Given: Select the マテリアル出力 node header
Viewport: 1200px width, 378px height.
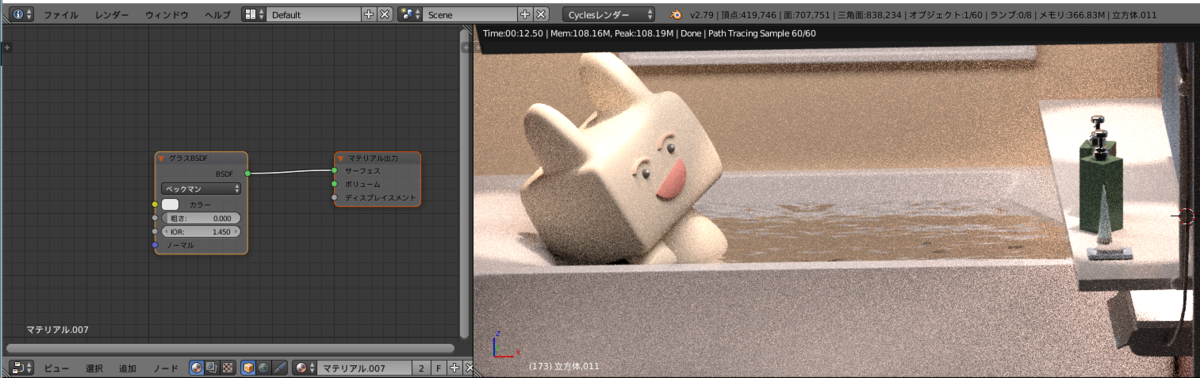Looking at the screenshot, I should pos(378,159).
